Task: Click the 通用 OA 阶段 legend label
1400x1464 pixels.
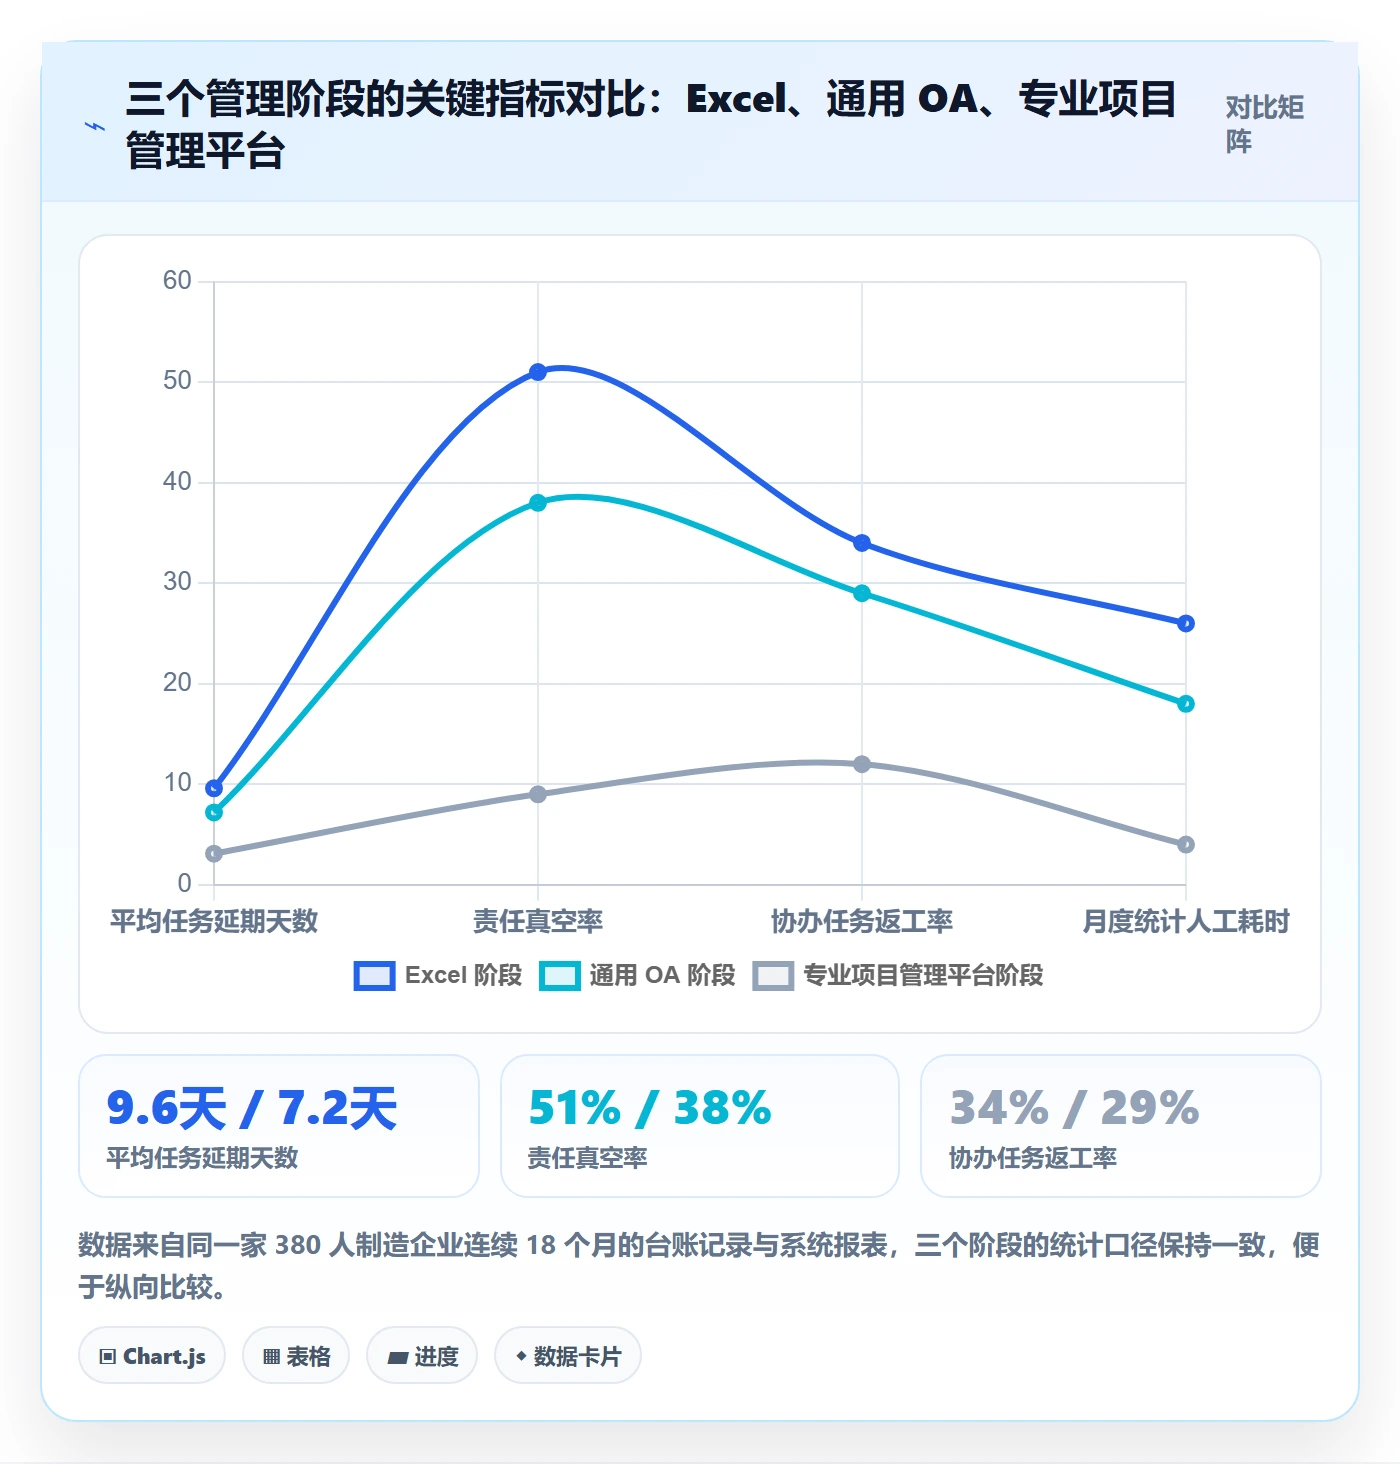Action: pos(662,975)
